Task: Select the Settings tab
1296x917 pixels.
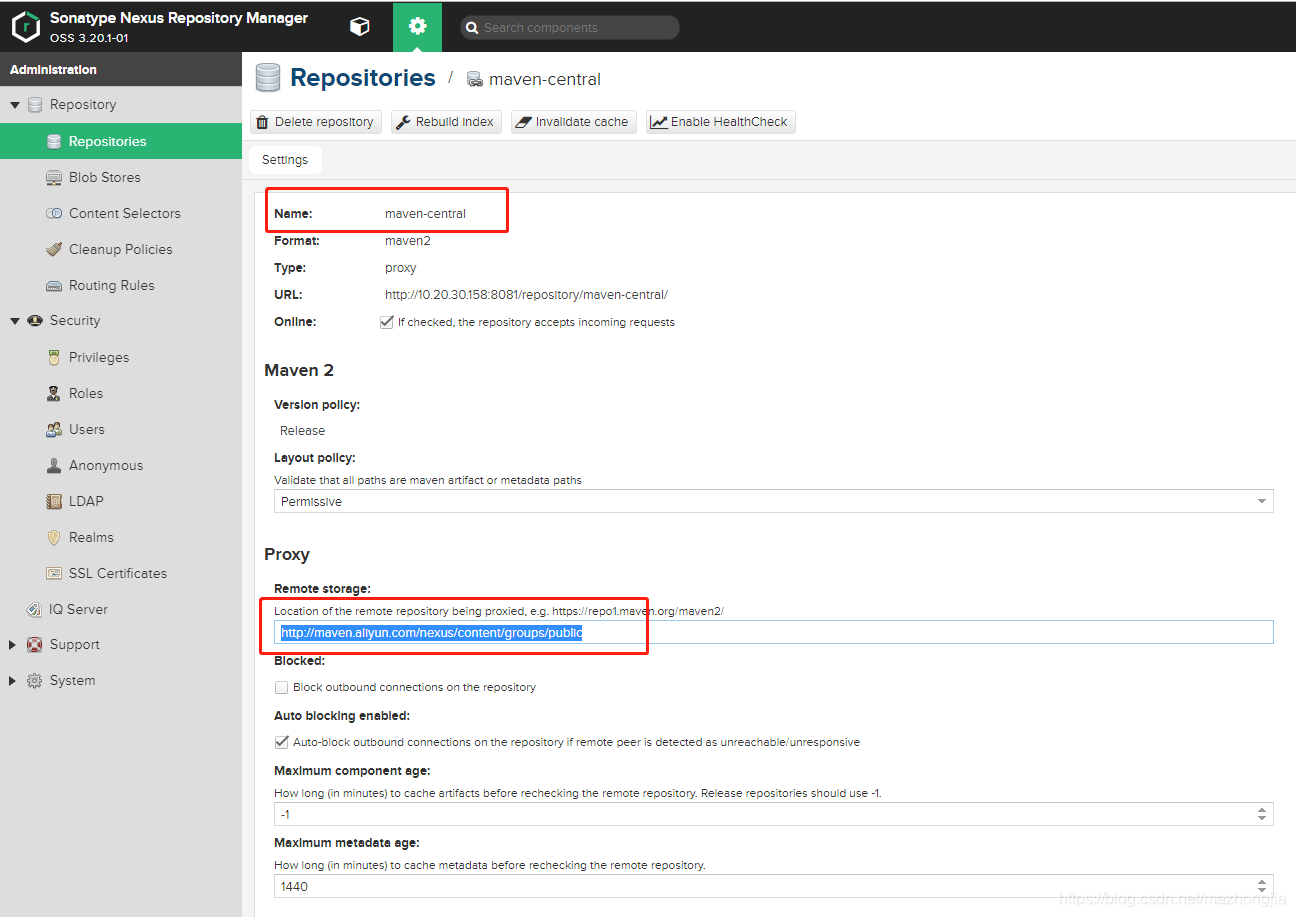Action: tap(285, 160)
